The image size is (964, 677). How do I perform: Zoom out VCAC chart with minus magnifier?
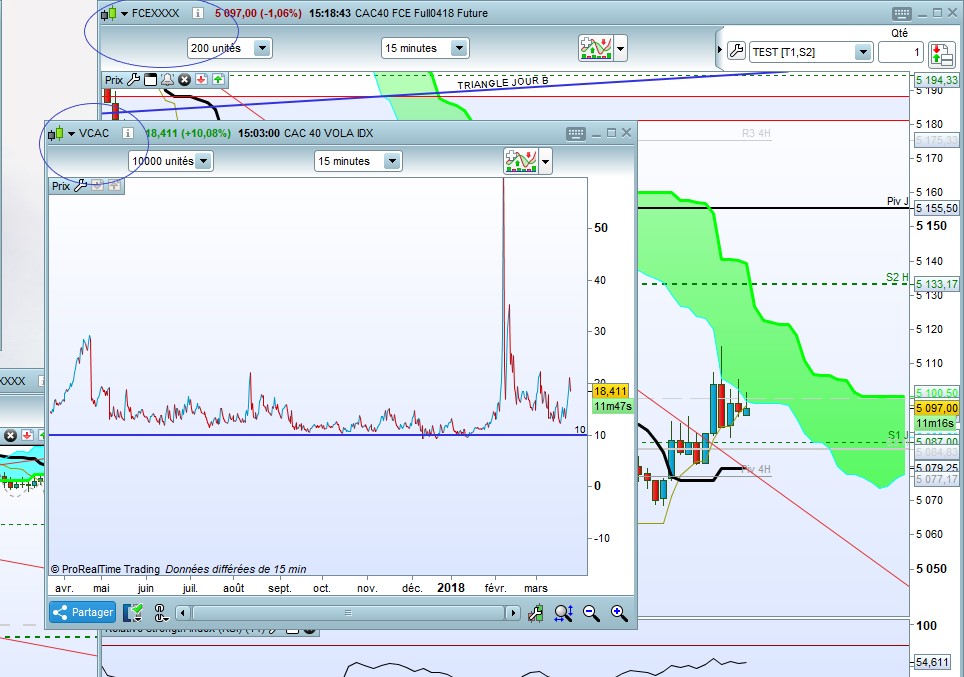591,613
